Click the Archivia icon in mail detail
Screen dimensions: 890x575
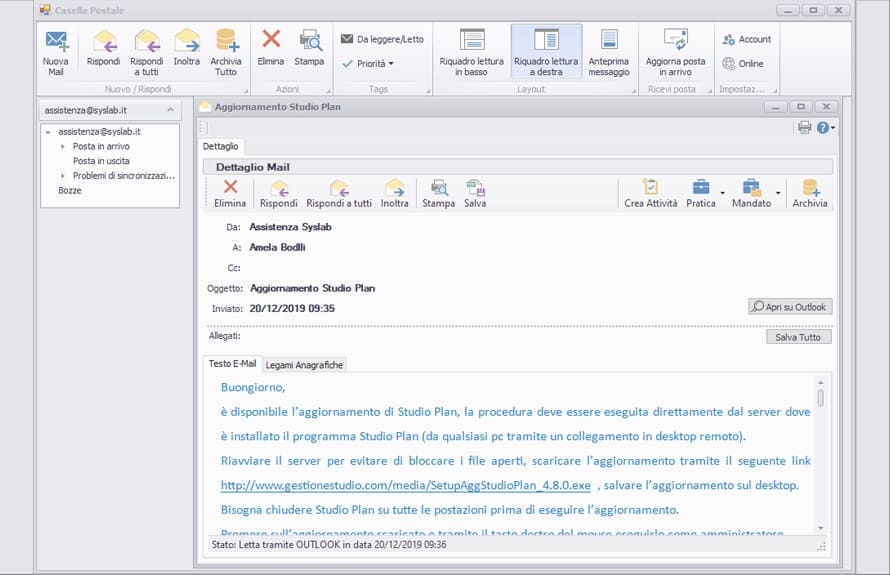click(810, 188)
